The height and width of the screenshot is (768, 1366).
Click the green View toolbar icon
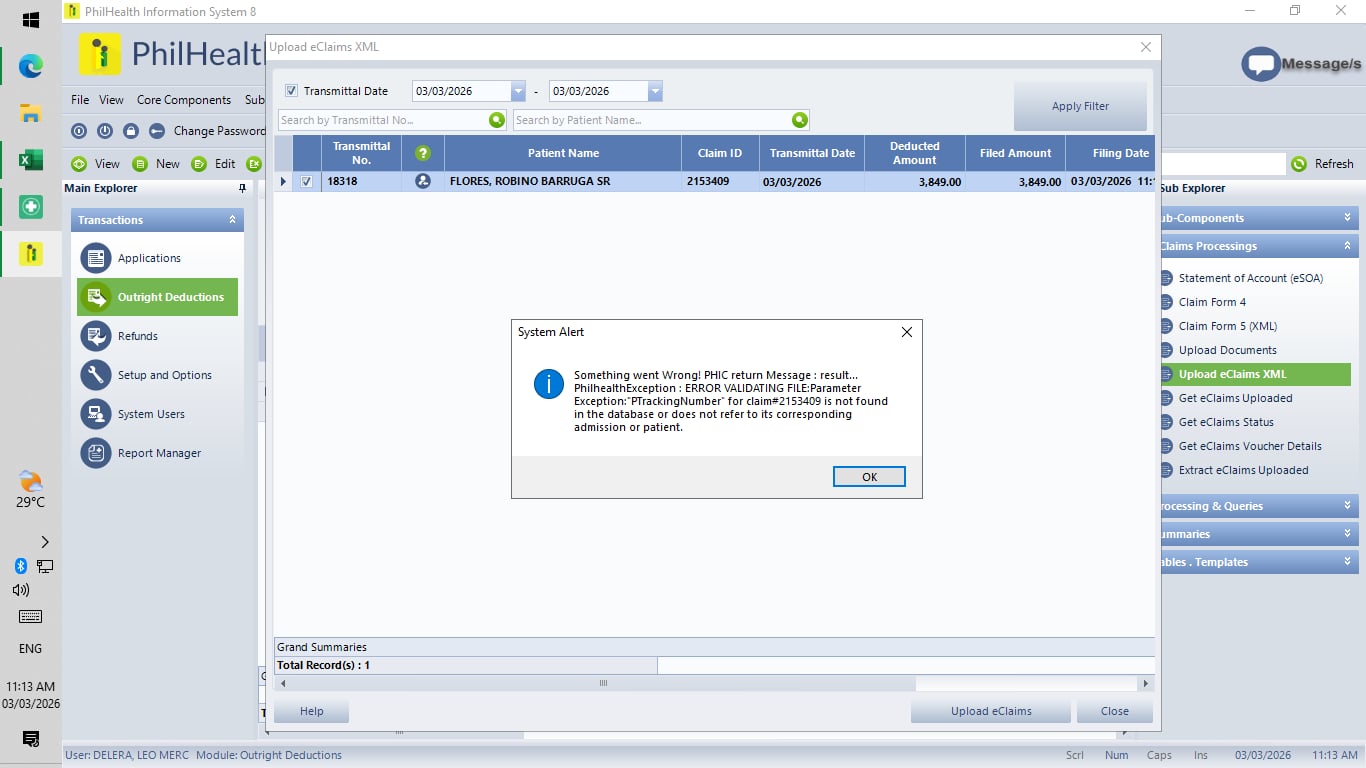pyautogui.click(x=79, y=164)
